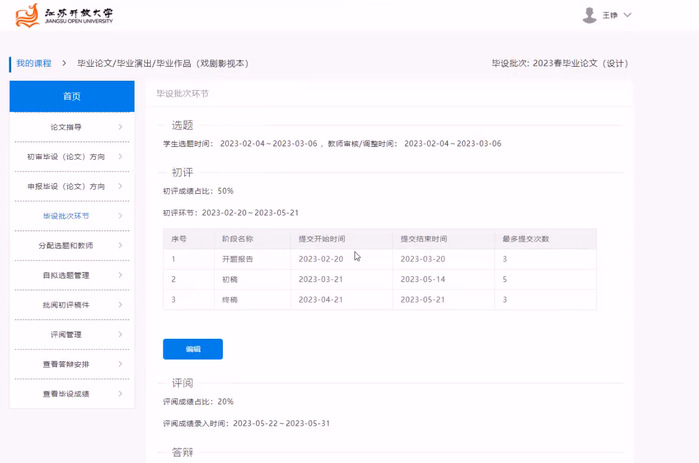This screenshot has width=699, height=463.
Task: Open 分配选题和教师 menu item
Action: click(x=66, y=245)
